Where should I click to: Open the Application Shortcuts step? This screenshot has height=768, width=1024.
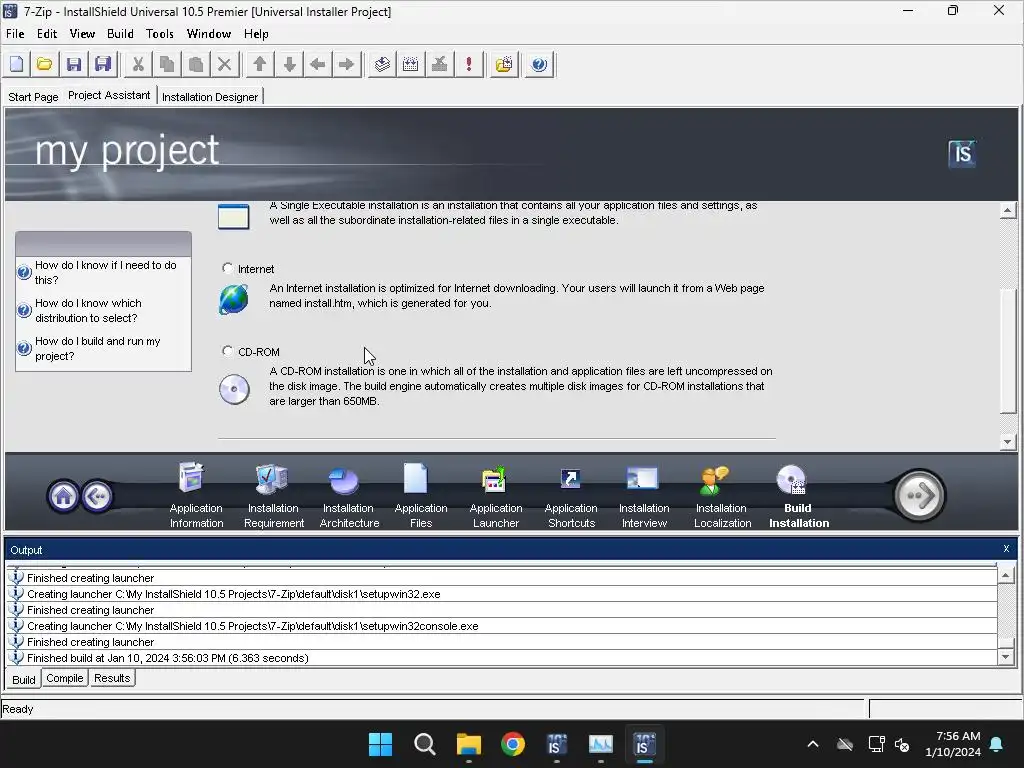coord(571,496)
